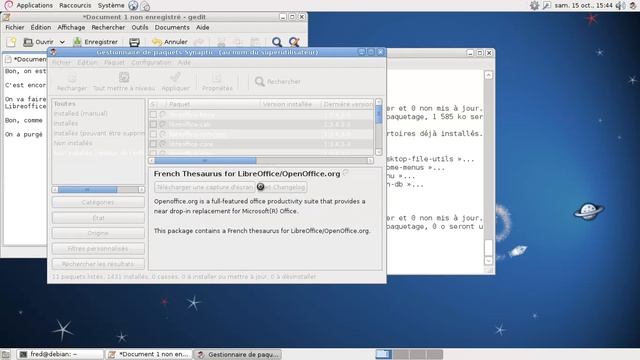Select the second workspace in the switcher
Viewport: 640px width, 360px height.
tap(401, 354)
